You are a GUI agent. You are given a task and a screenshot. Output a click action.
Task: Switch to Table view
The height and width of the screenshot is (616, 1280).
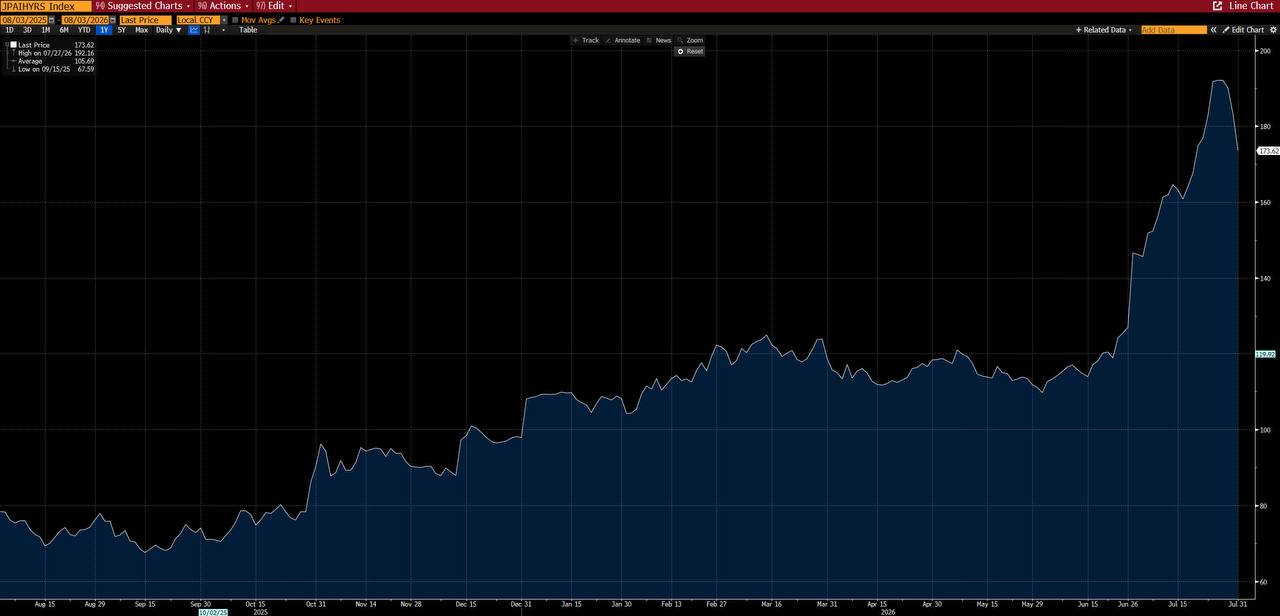[x=248, y=30]
